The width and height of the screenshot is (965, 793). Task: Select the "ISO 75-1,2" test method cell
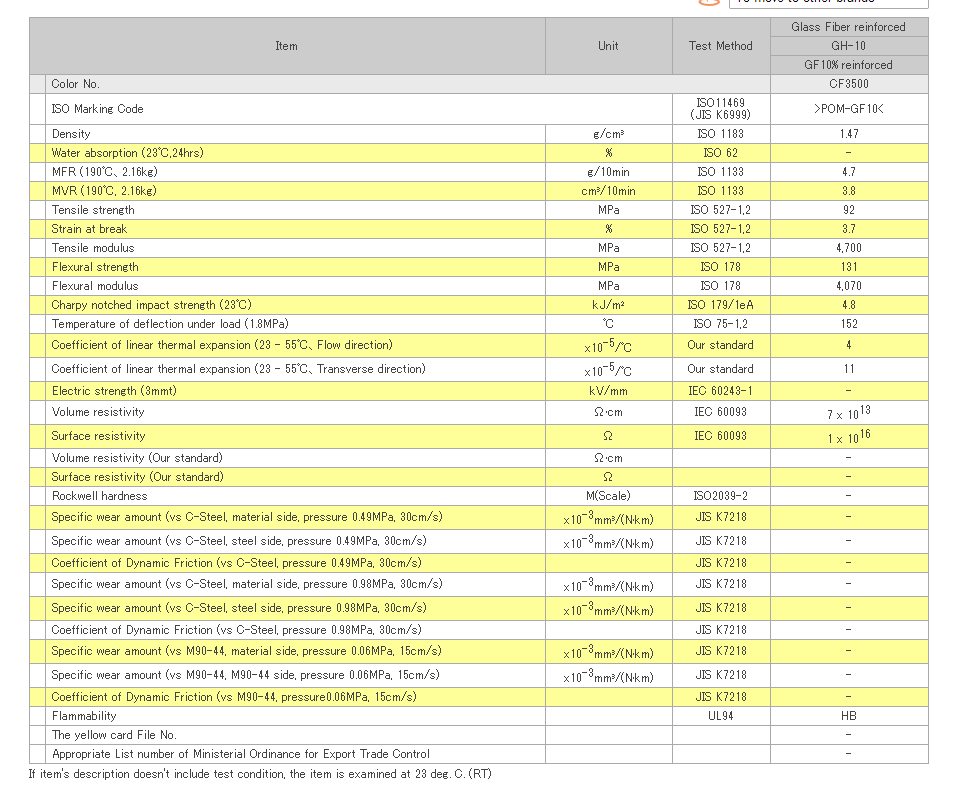point(721,325)
